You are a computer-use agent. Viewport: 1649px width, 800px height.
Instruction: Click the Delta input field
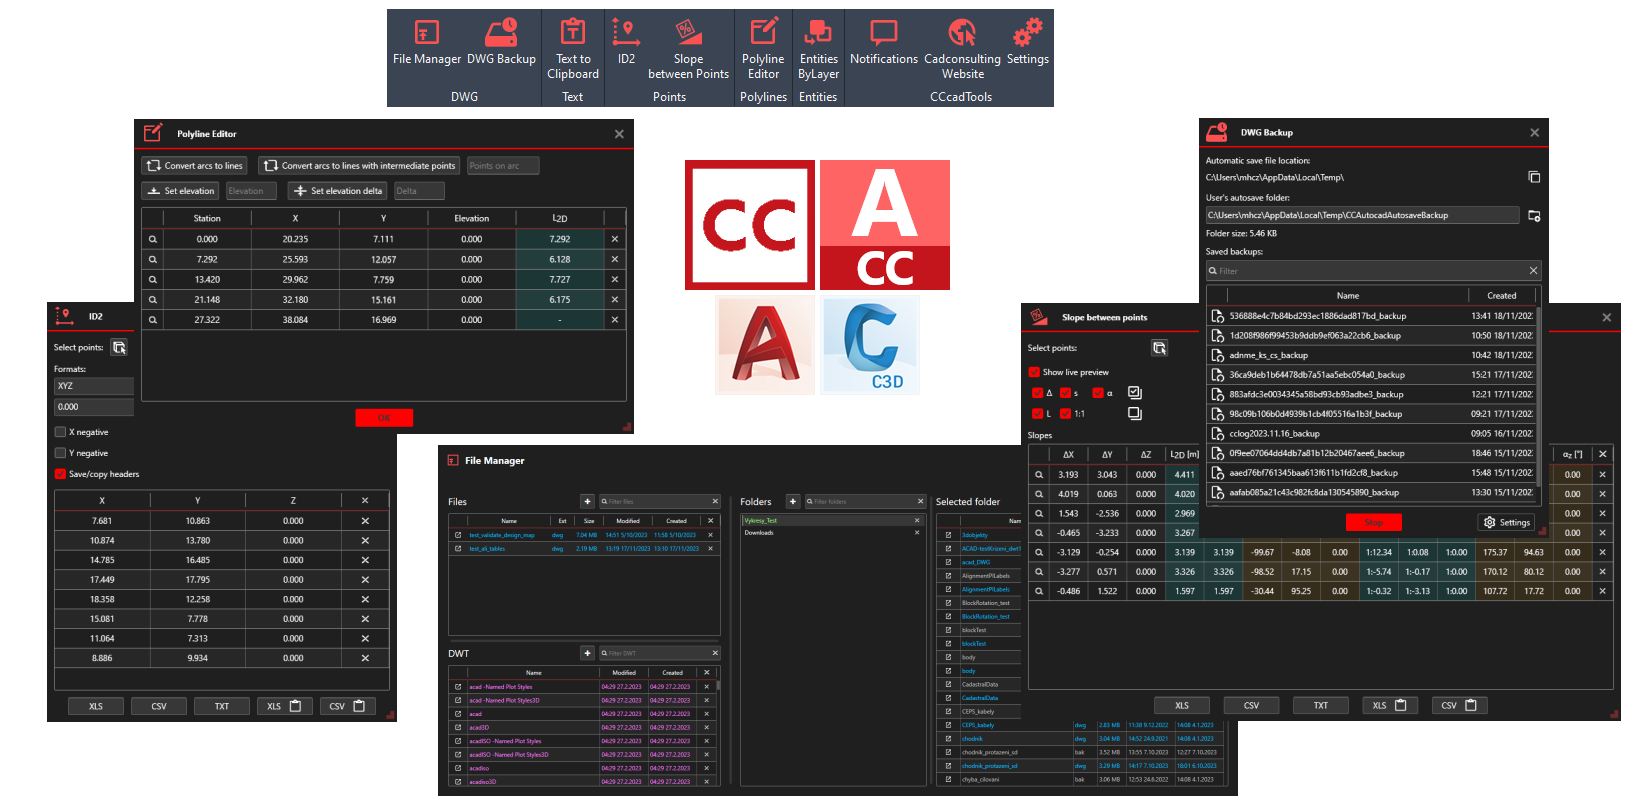(x=419, y=191)
